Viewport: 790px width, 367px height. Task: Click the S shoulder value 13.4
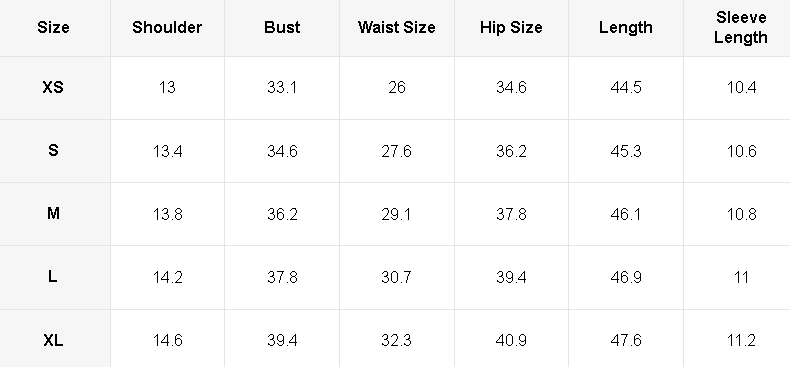167,151
